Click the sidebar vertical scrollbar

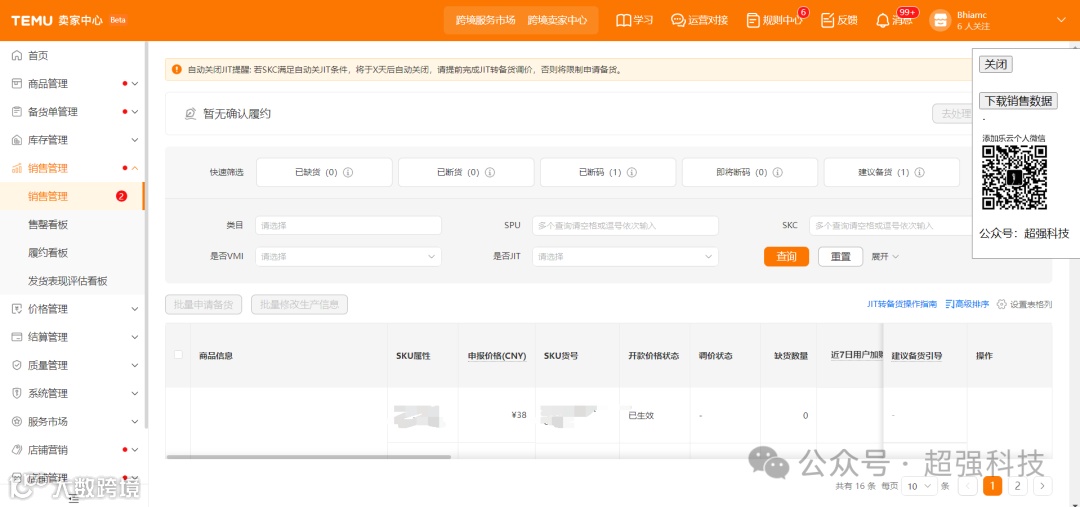point(146,234)
